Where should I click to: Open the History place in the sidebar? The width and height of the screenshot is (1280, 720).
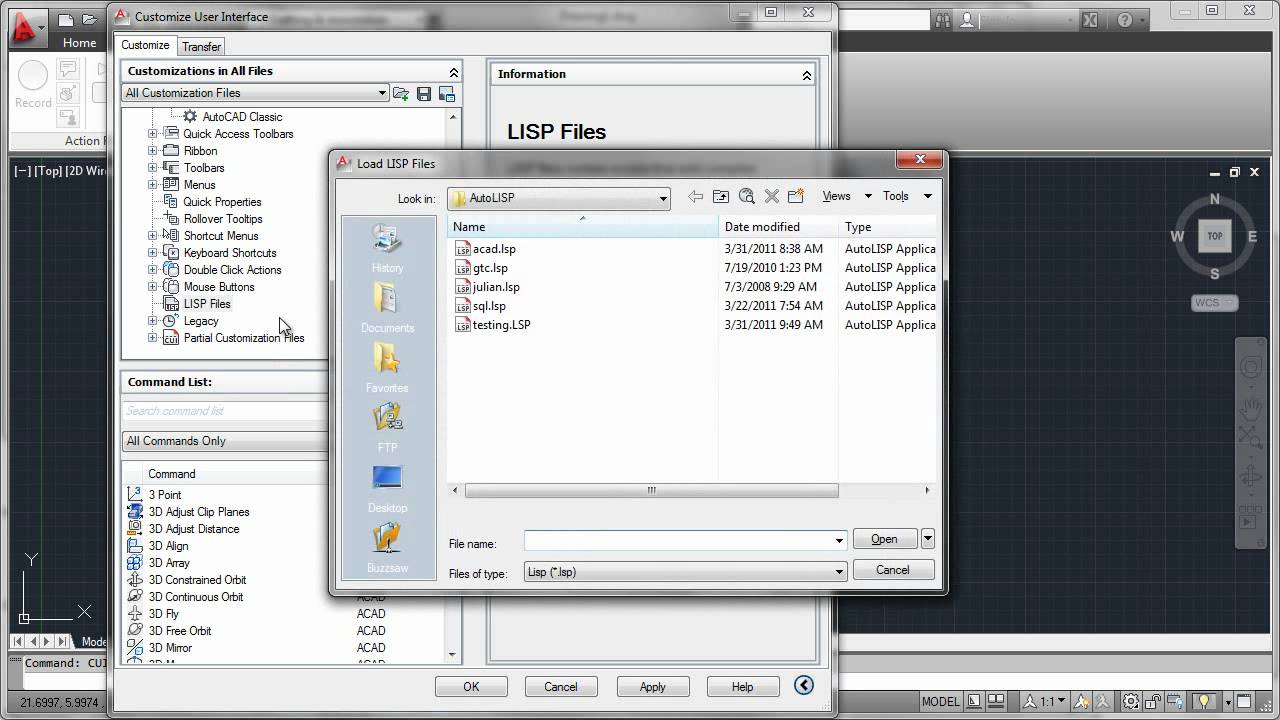point(387,248)
